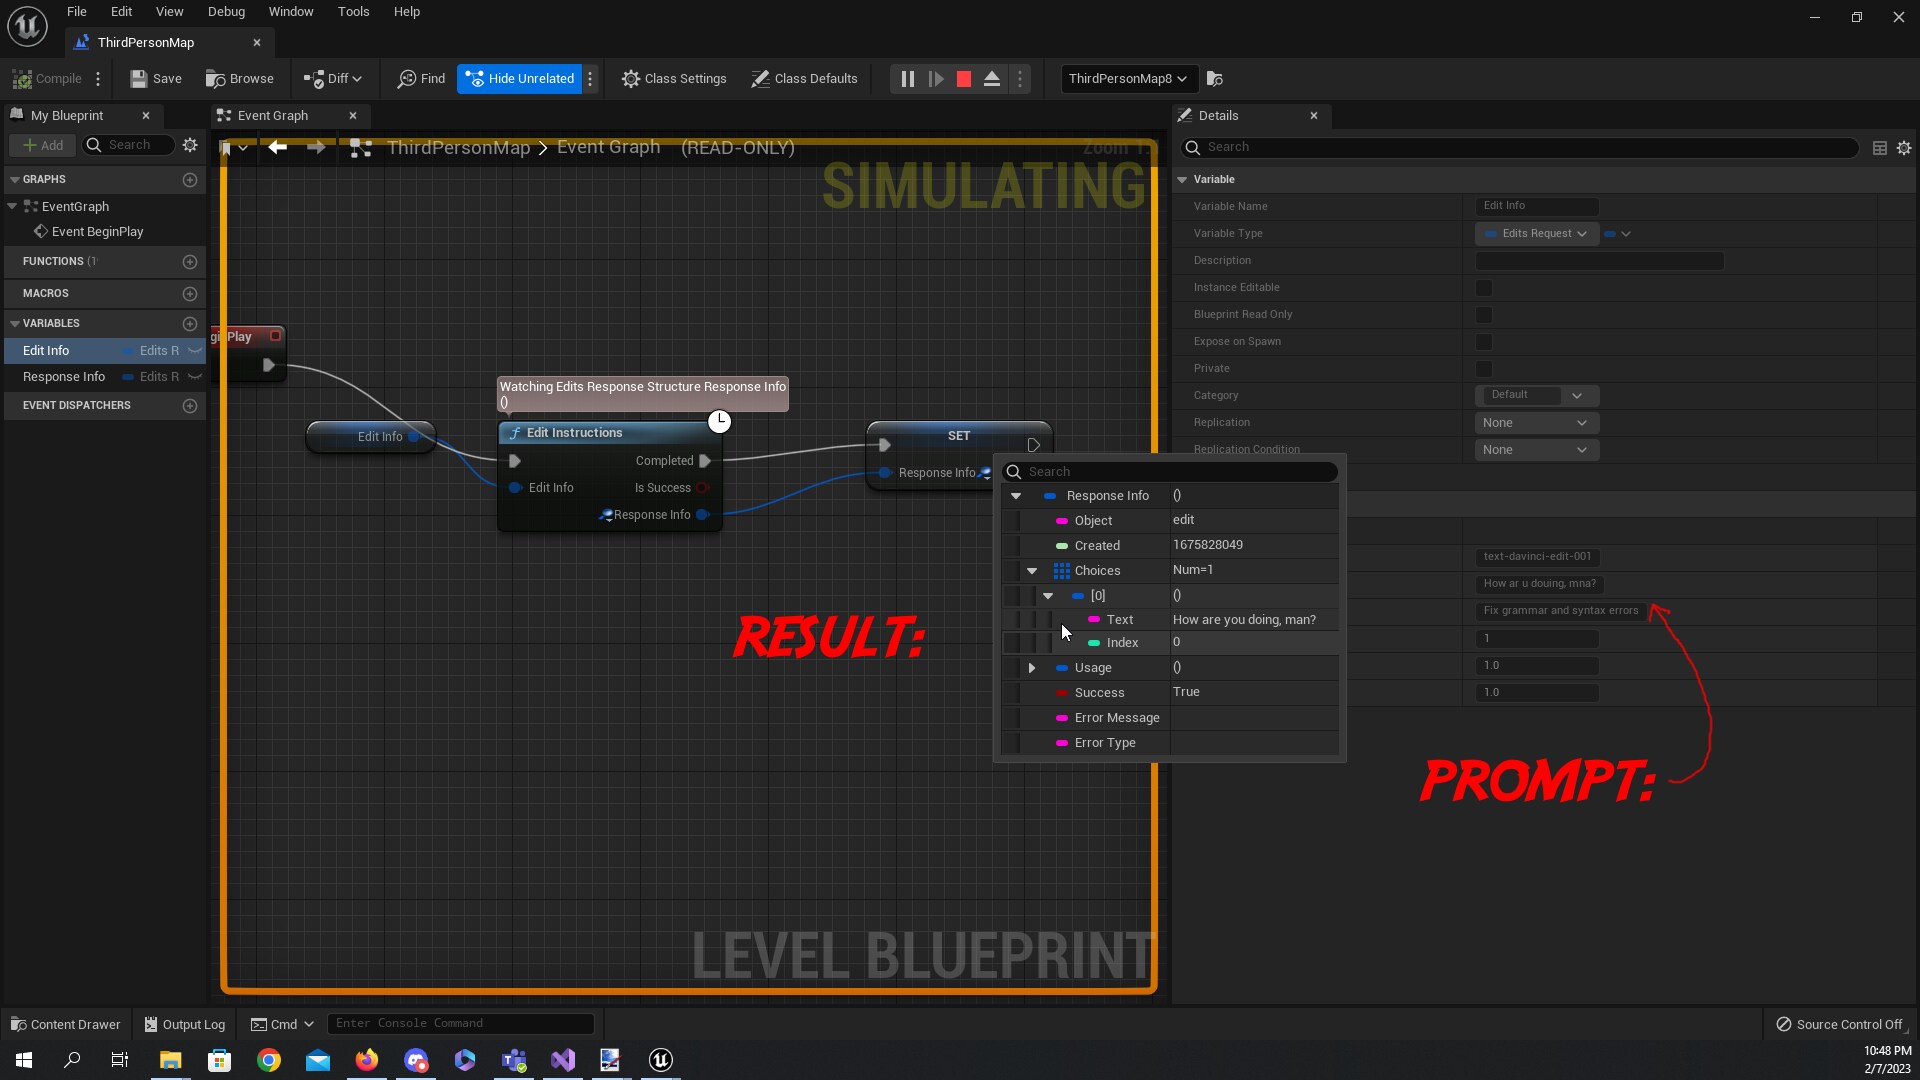Click the red Stop simulation button
This screenshot has width=1920, height=1080.
964,79
